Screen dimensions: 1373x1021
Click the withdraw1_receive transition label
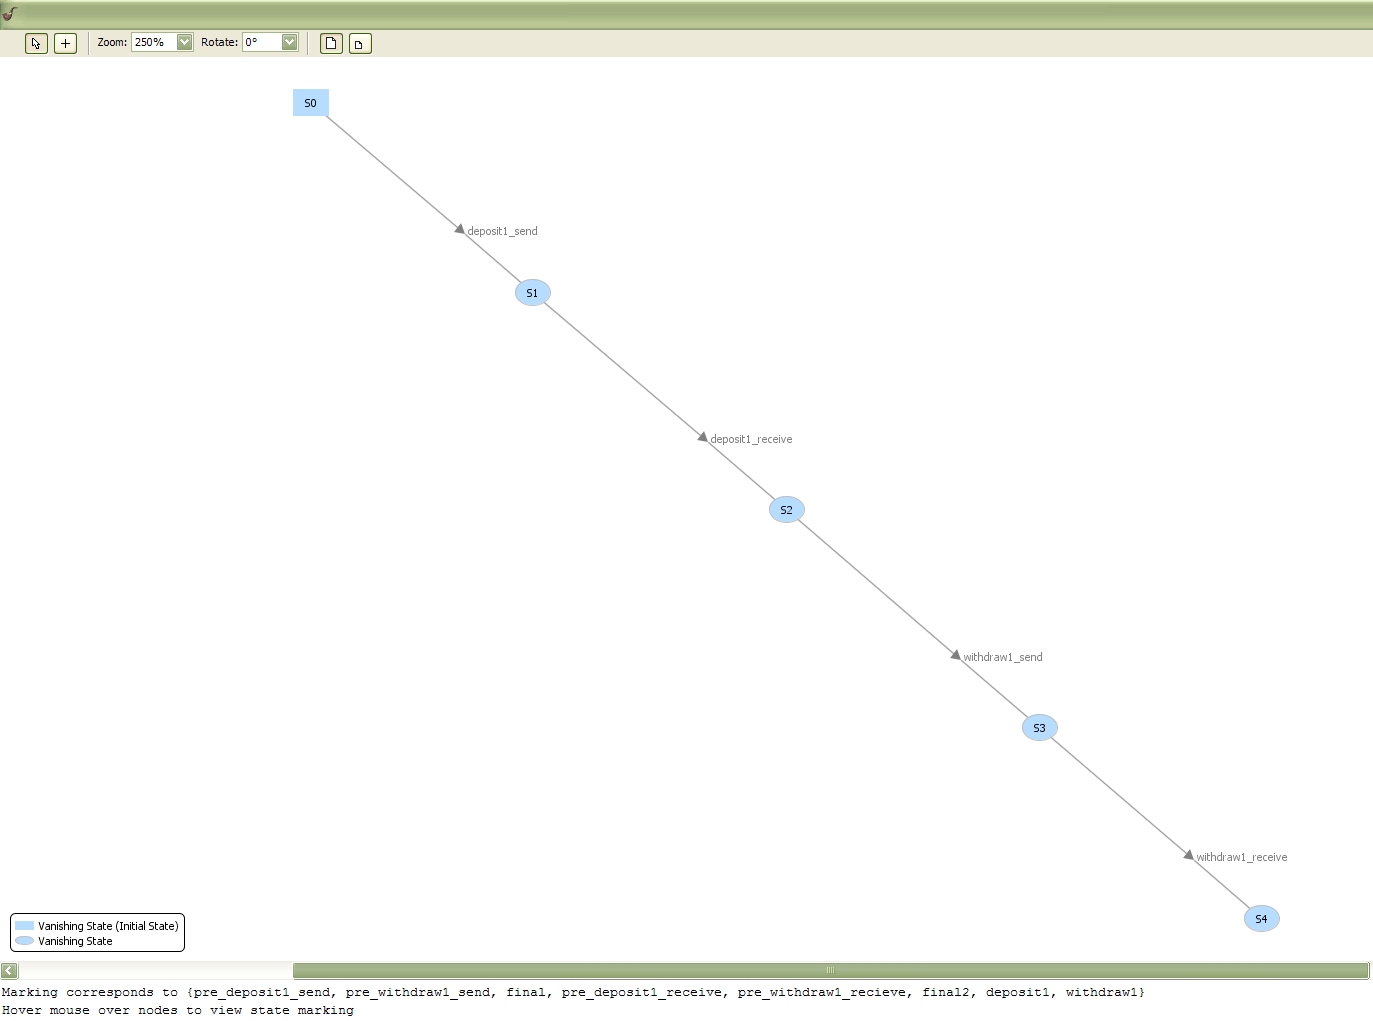(x=1242, y=857)
